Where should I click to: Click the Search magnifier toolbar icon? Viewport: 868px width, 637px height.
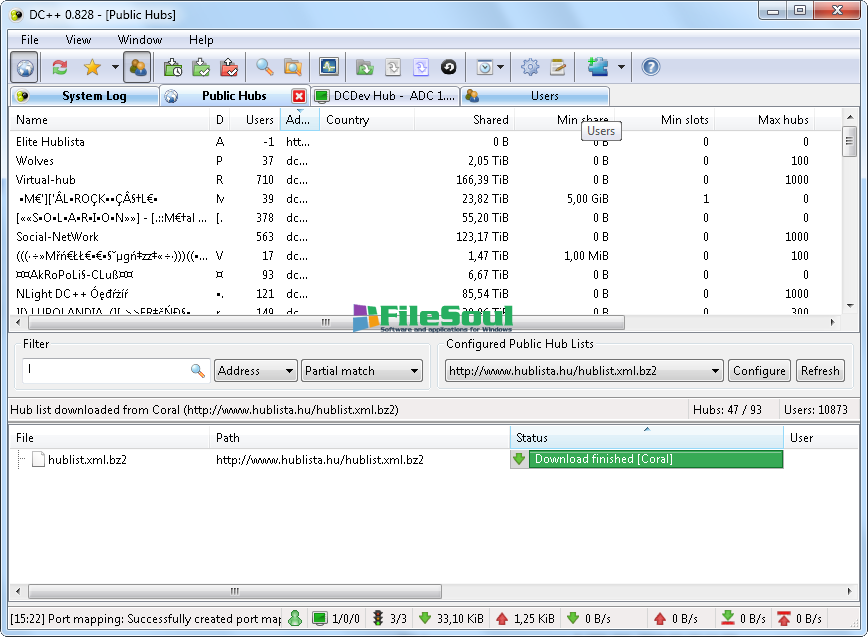(x=265, y=68)
